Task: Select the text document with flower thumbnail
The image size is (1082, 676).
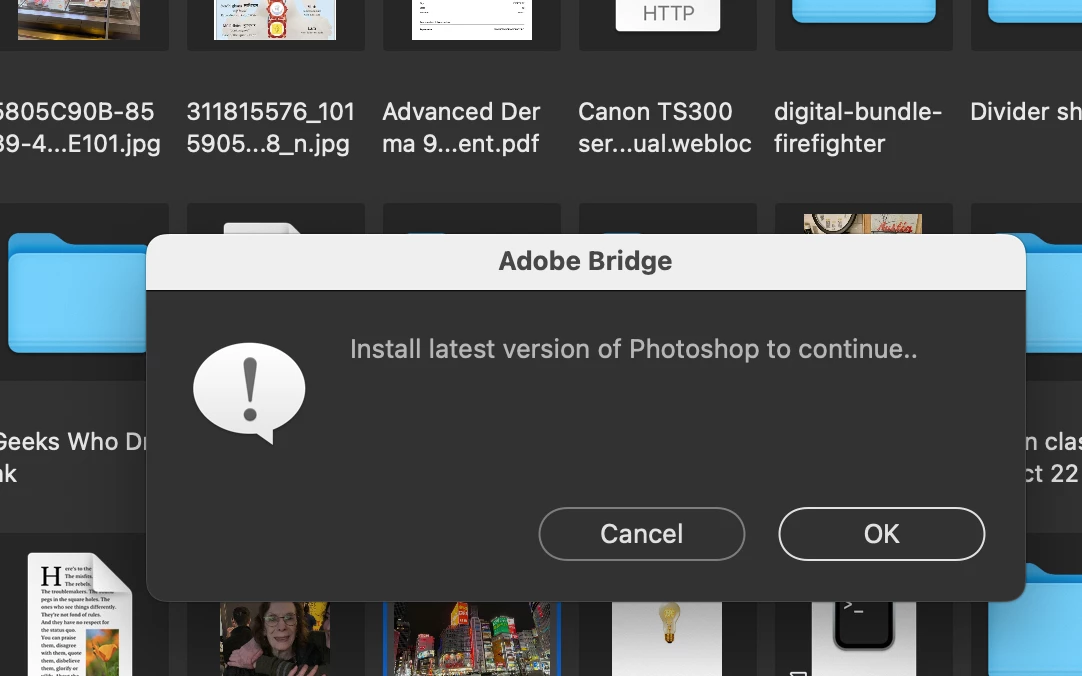Action: (x=79, y=614)
